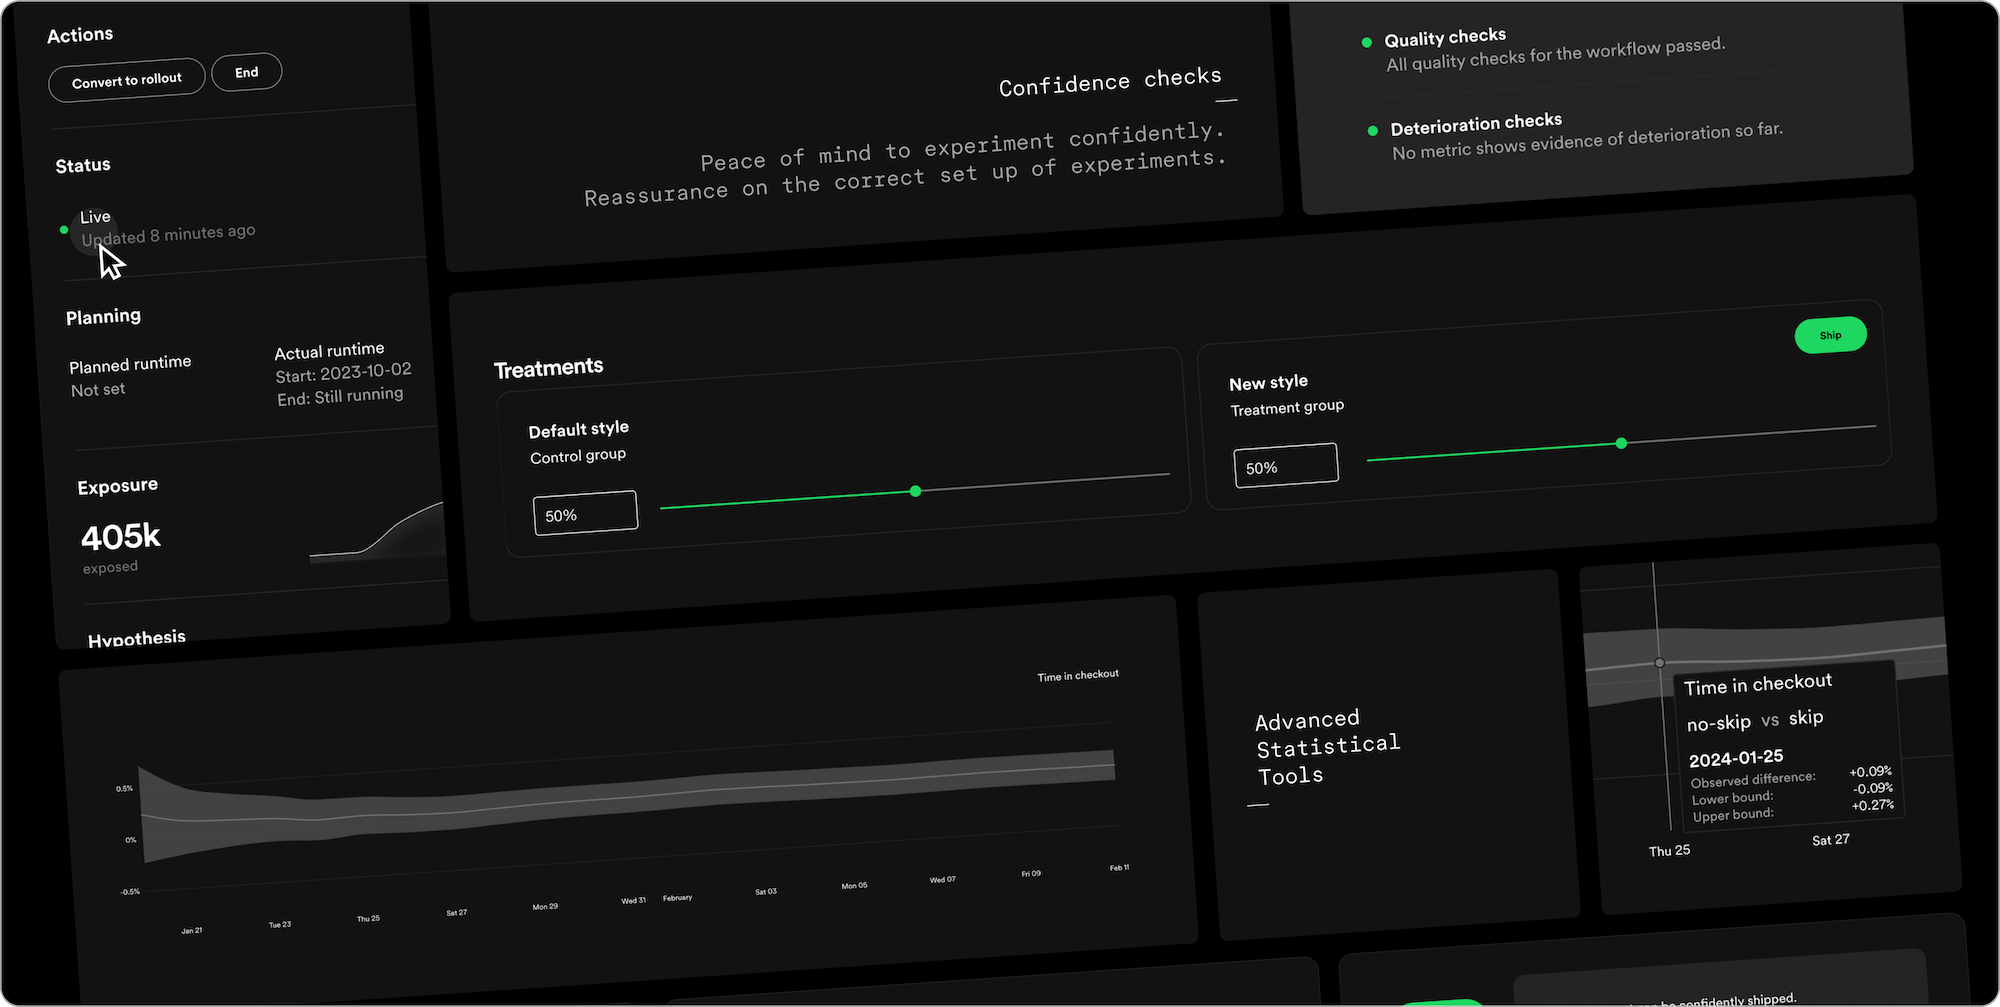Screen dimensions: 2000x1007
Task: Select the Sat 27 axis label
Action: point(1830,840)
